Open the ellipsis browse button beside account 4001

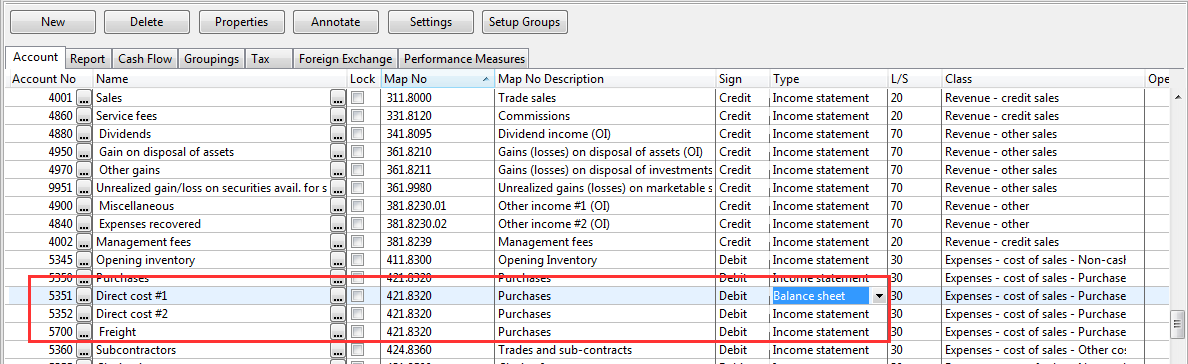point(84,98)
